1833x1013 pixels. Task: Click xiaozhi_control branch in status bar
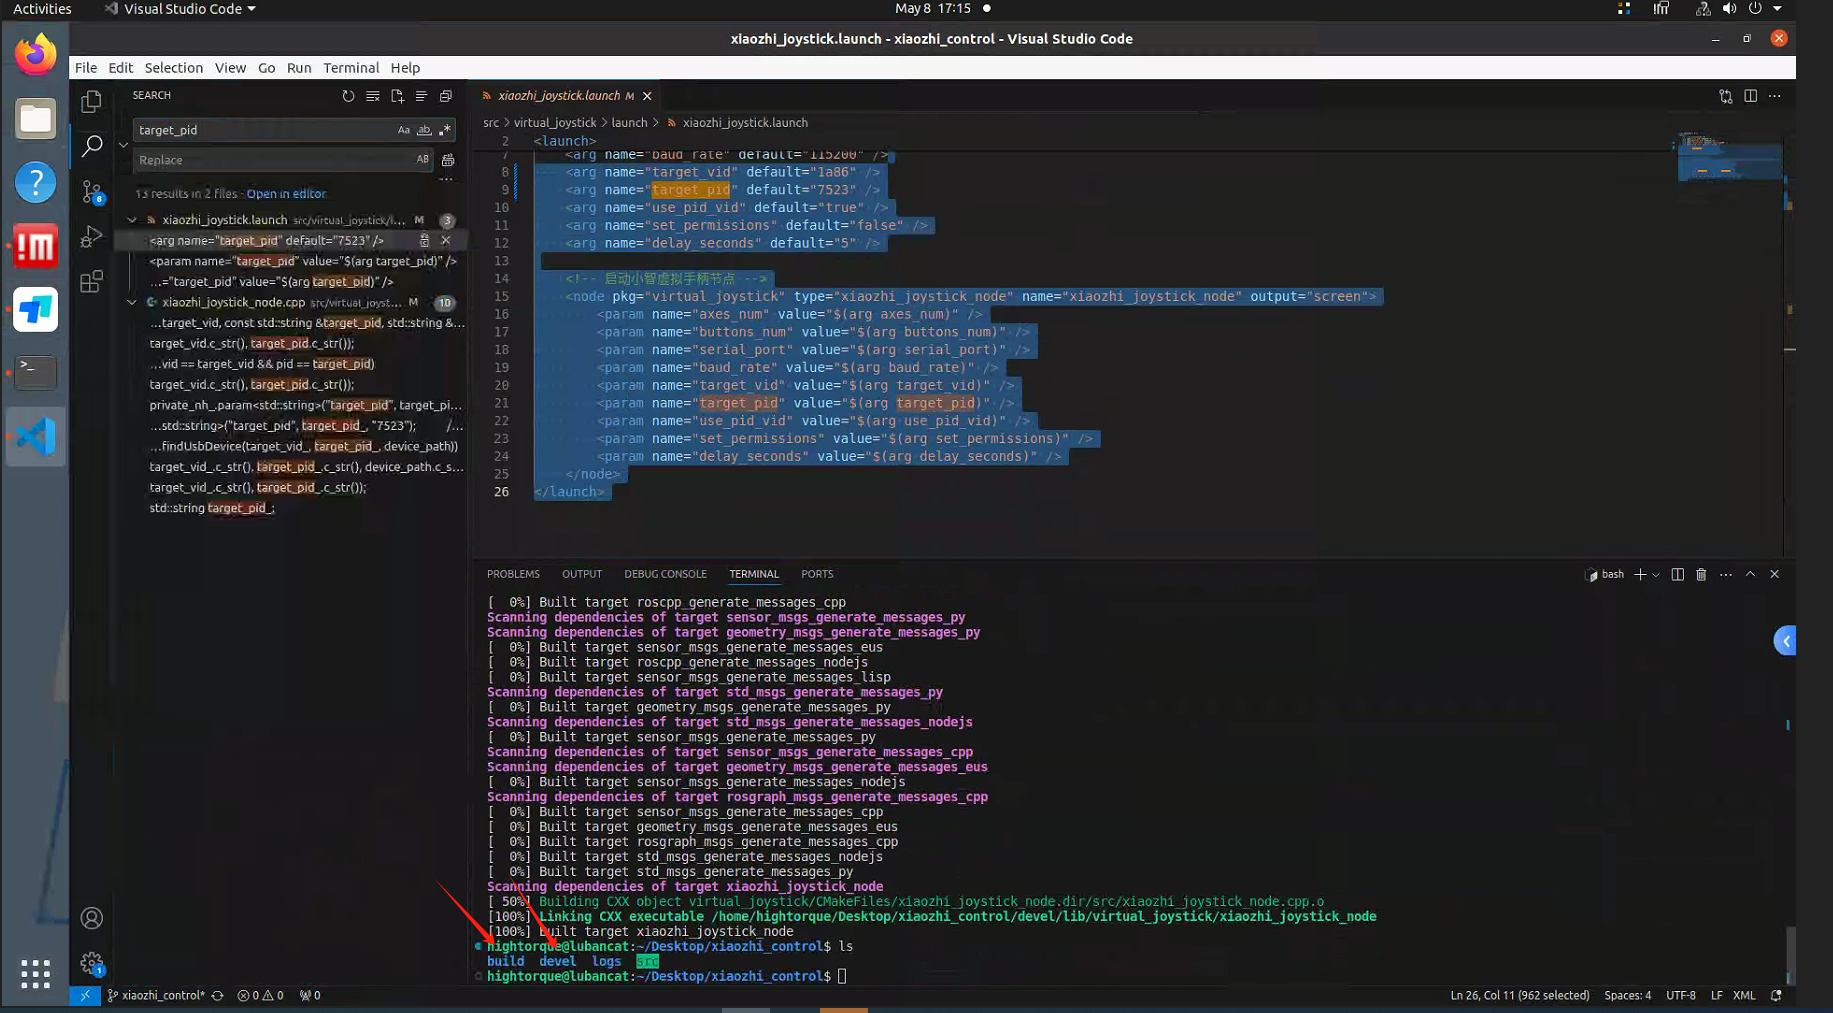coord(156,995)
